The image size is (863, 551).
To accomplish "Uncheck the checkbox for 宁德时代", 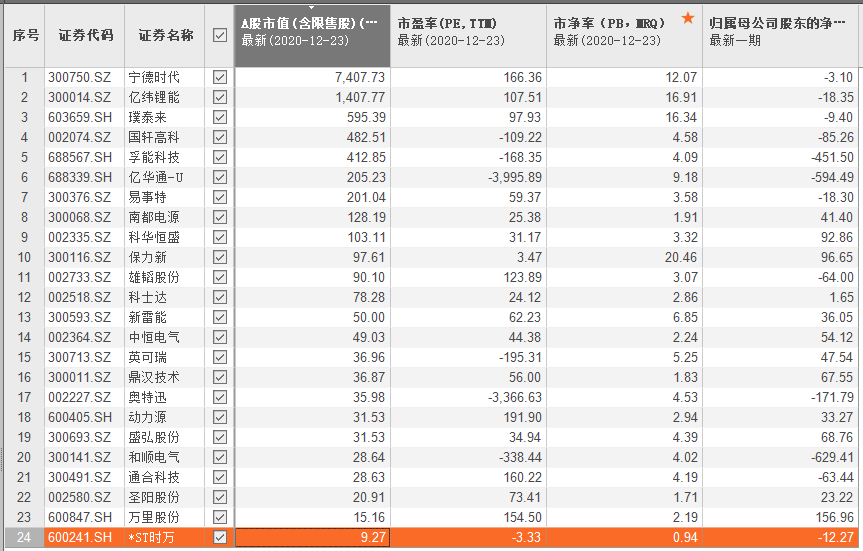I will point(220,77).
